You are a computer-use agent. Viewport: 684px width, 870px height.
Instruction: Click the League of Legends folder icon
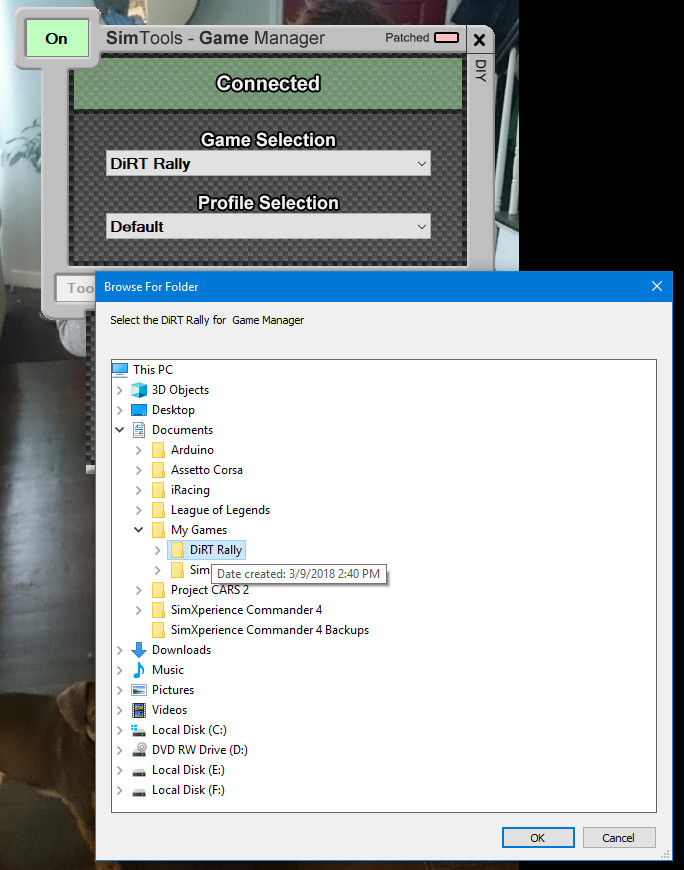point(158,510)
